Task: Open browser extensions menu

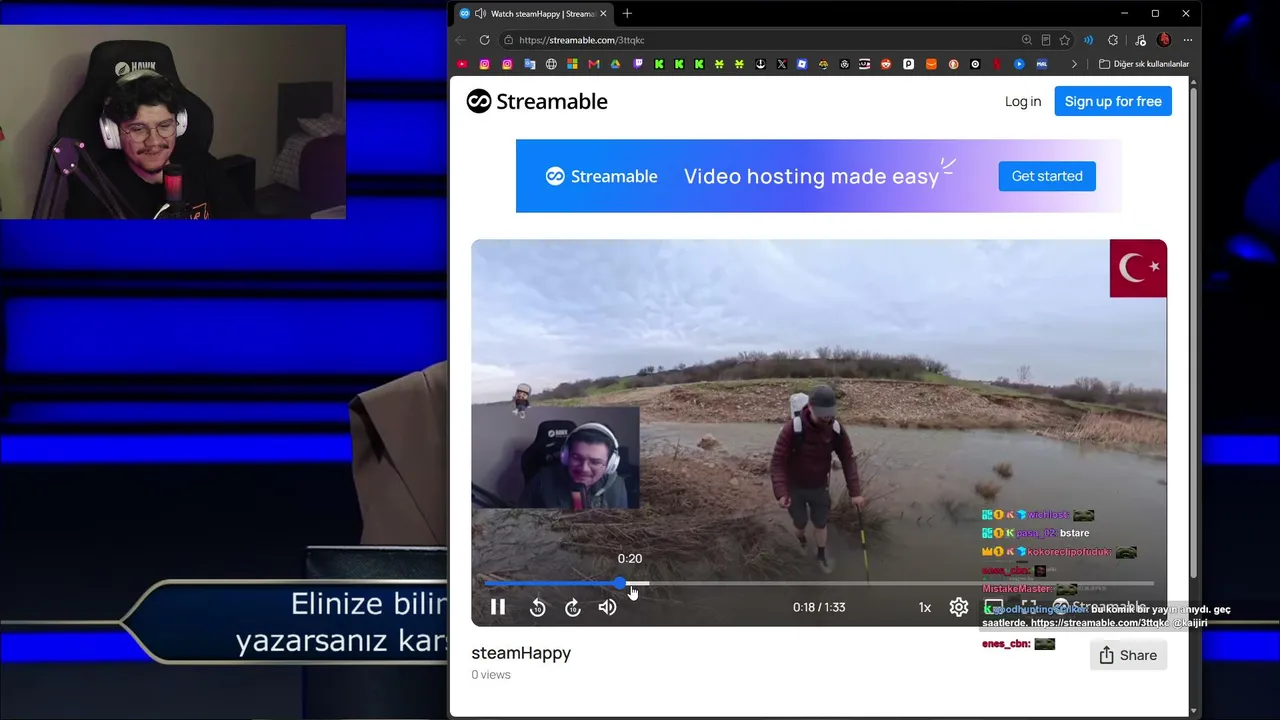Action: [1113, 40]
